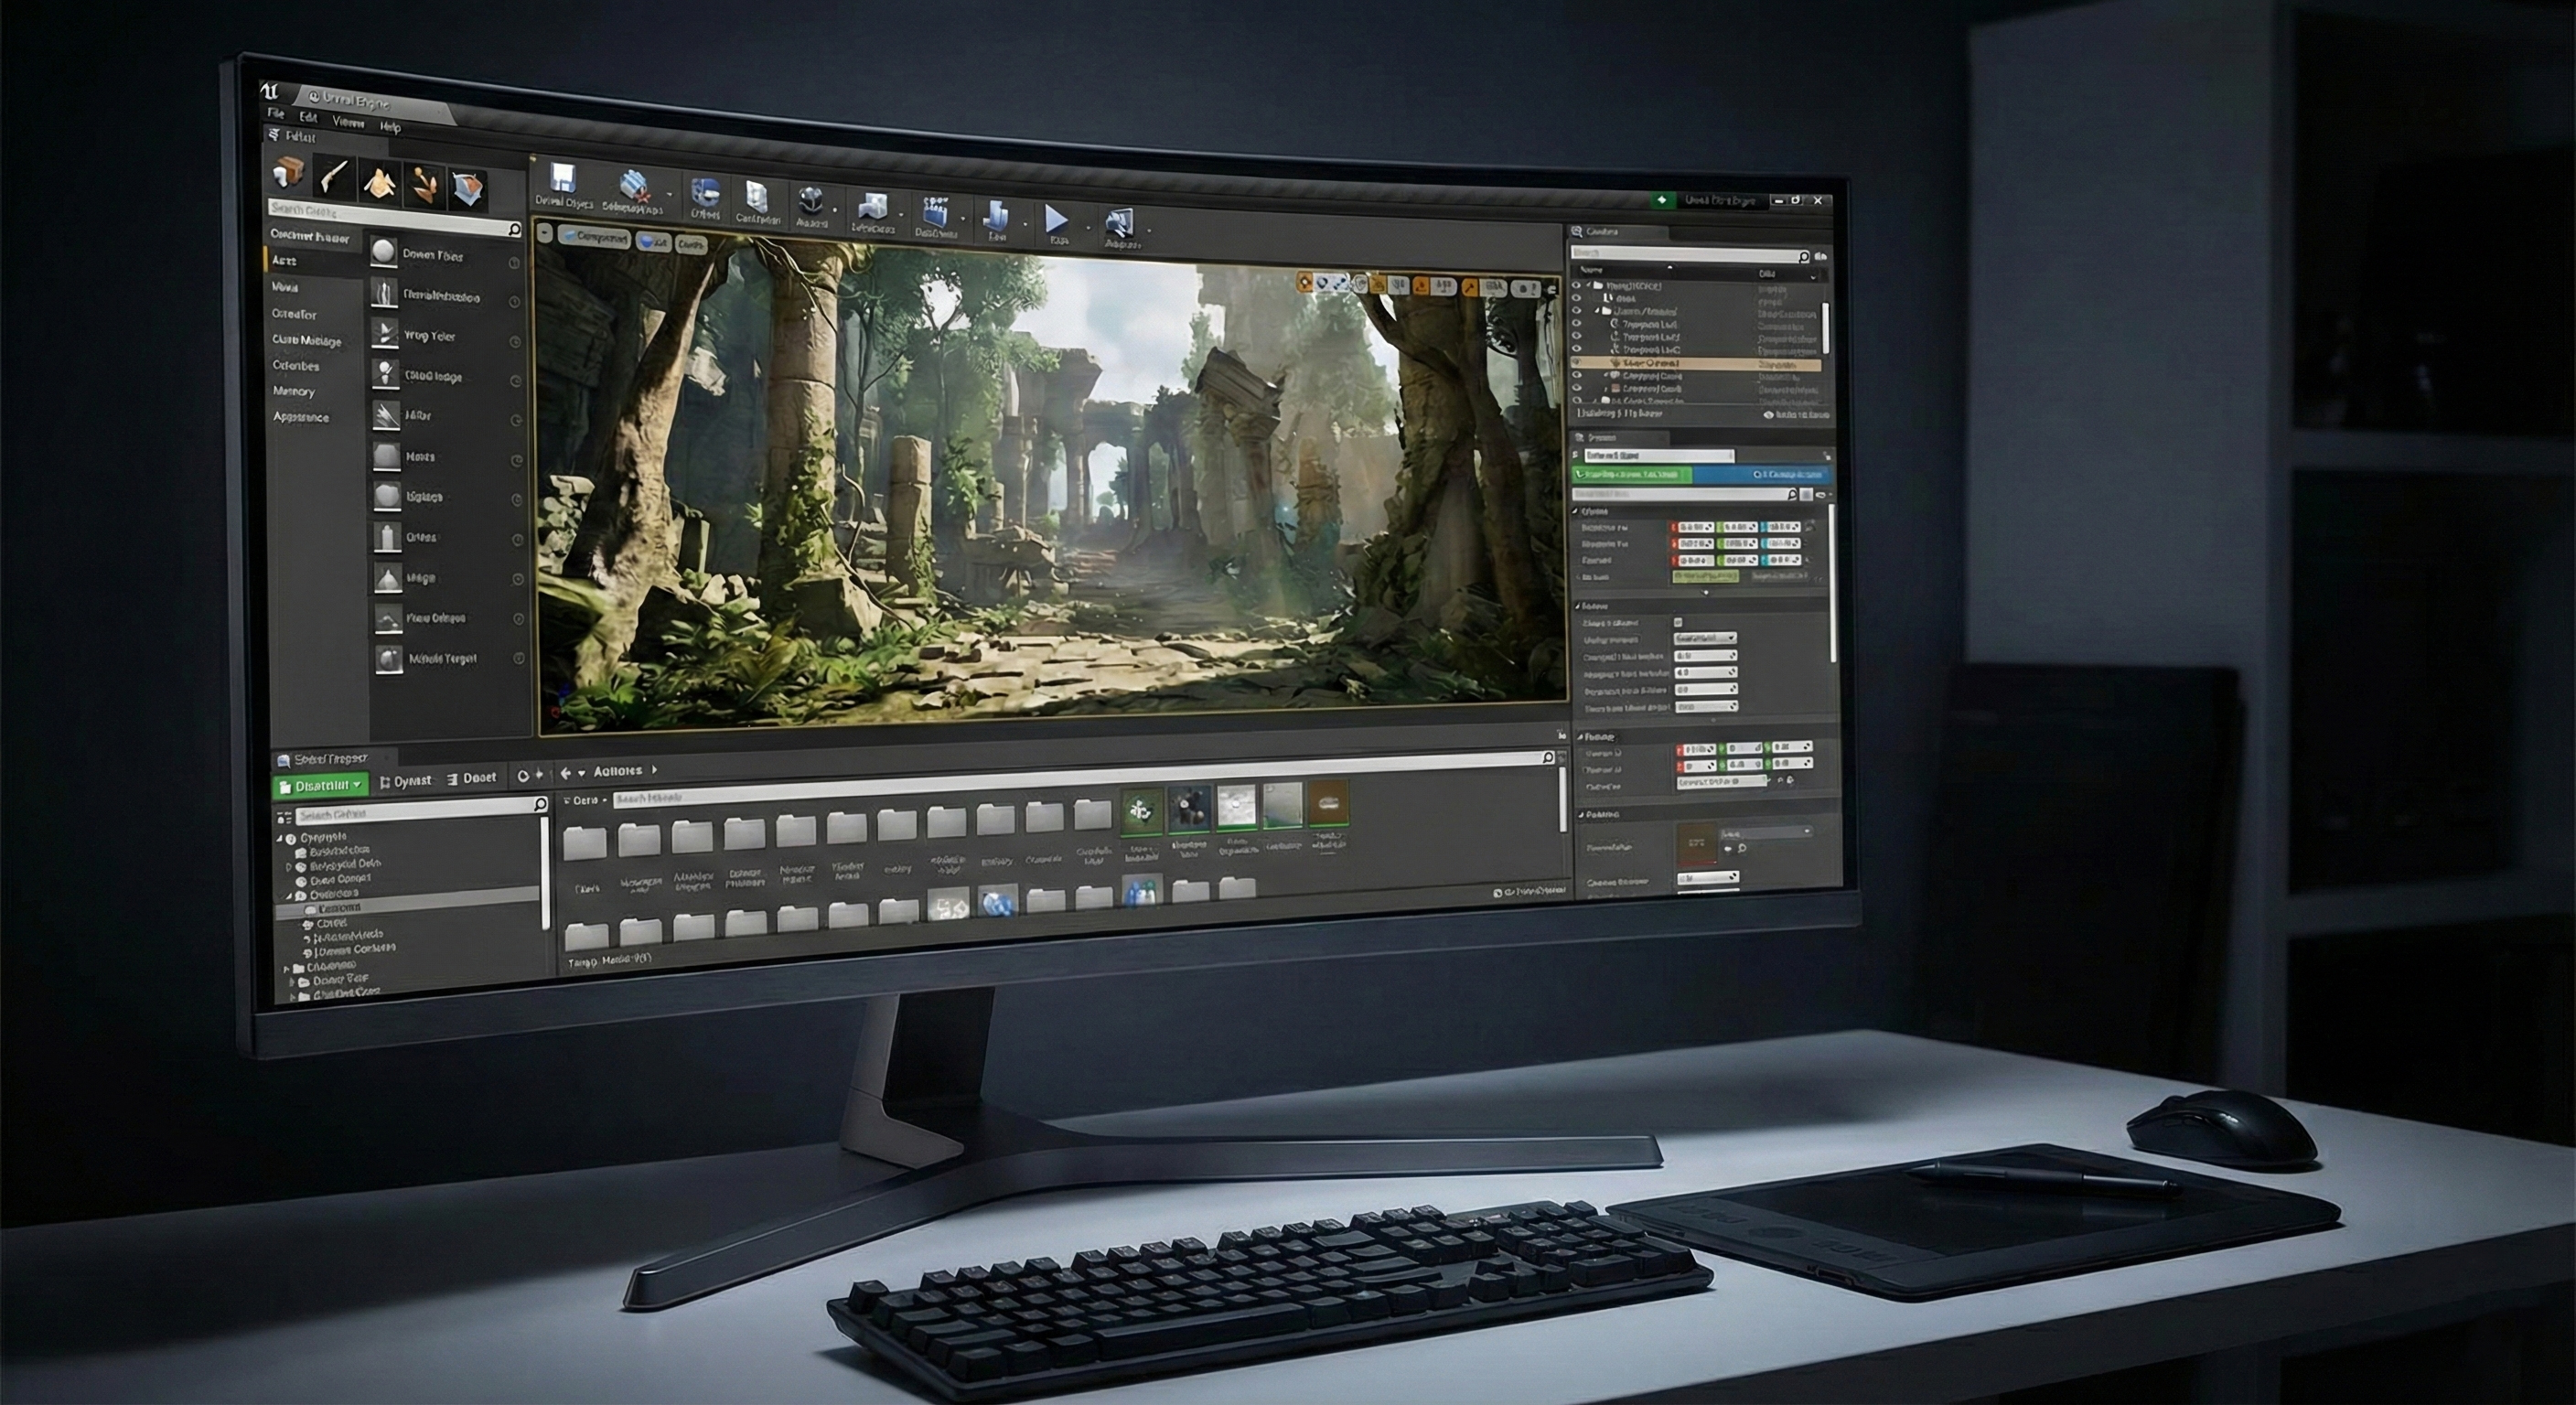Click the floppy-disk Save icon in the toolbar
This screenshot has height=1405, width=2576.
coord(563,178)
